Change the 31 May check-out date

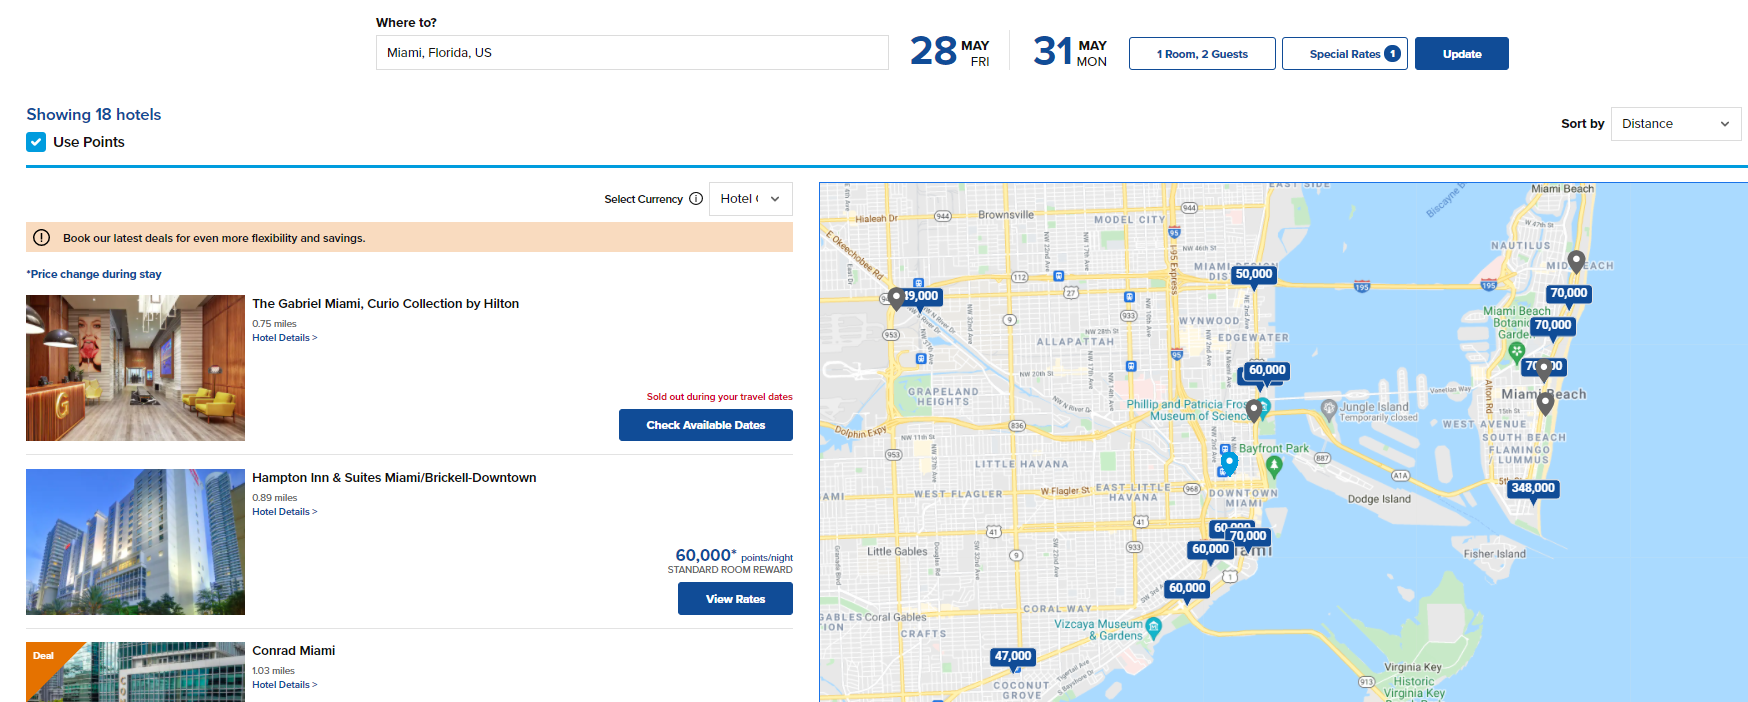(x=1070, y=51)
